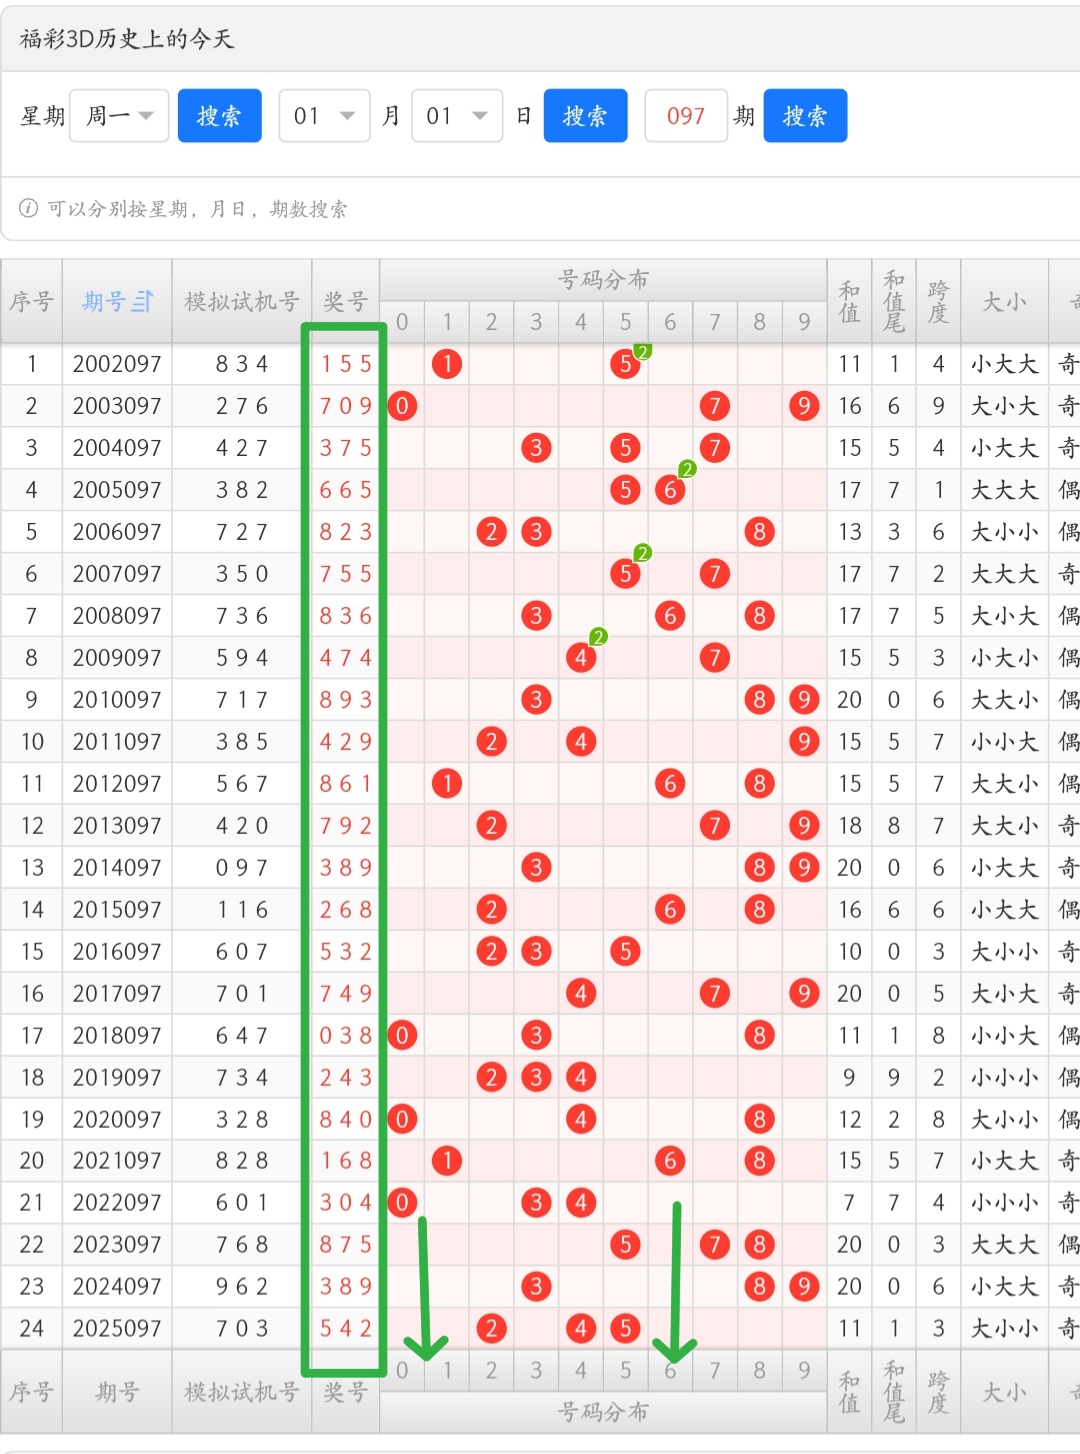Click the top 和值 column header
Image resolution: width=1080 pixels, height=1454 pixels.
pos(849,301)
